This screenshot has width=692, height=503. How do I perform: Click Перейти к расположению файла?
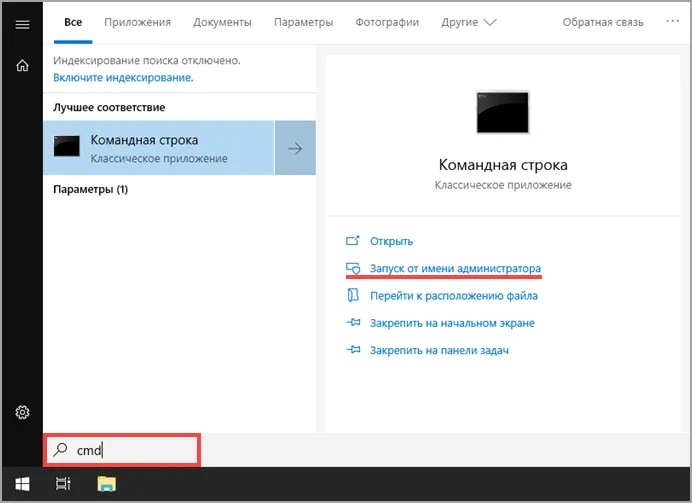point(454,296)
